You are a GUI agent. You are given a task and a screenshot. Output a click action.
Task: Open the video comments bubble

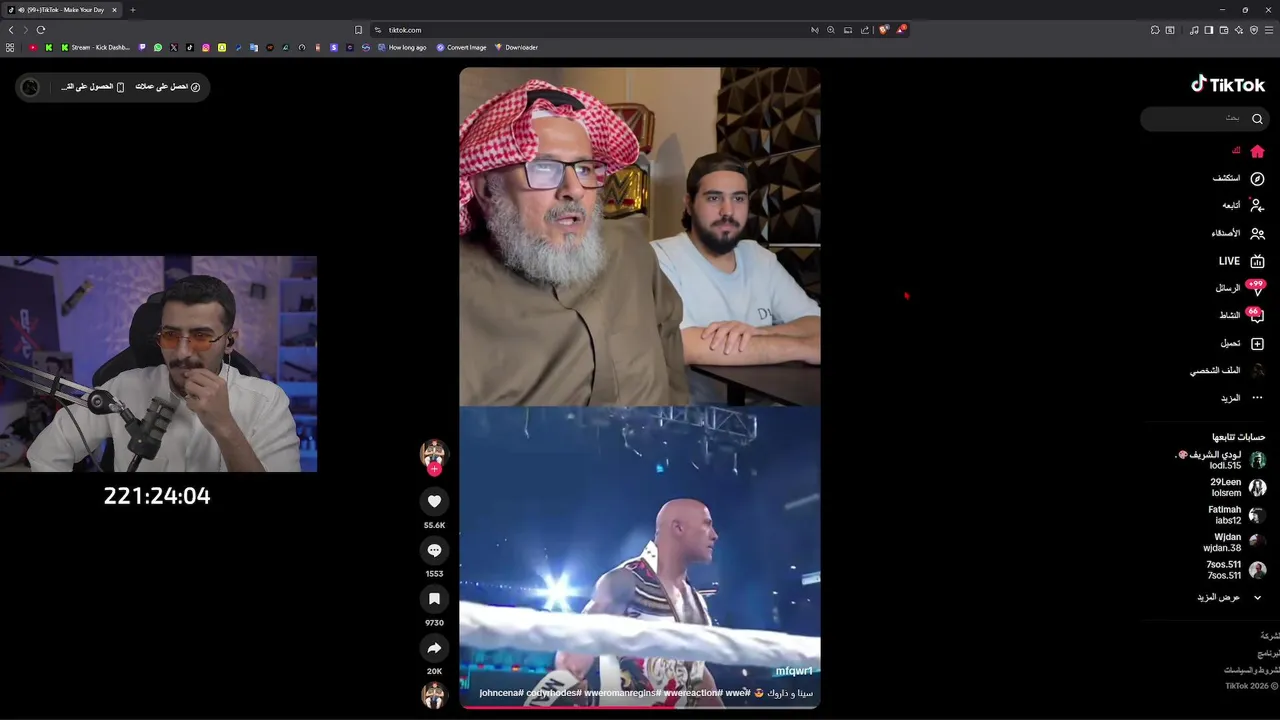point(434,550)
